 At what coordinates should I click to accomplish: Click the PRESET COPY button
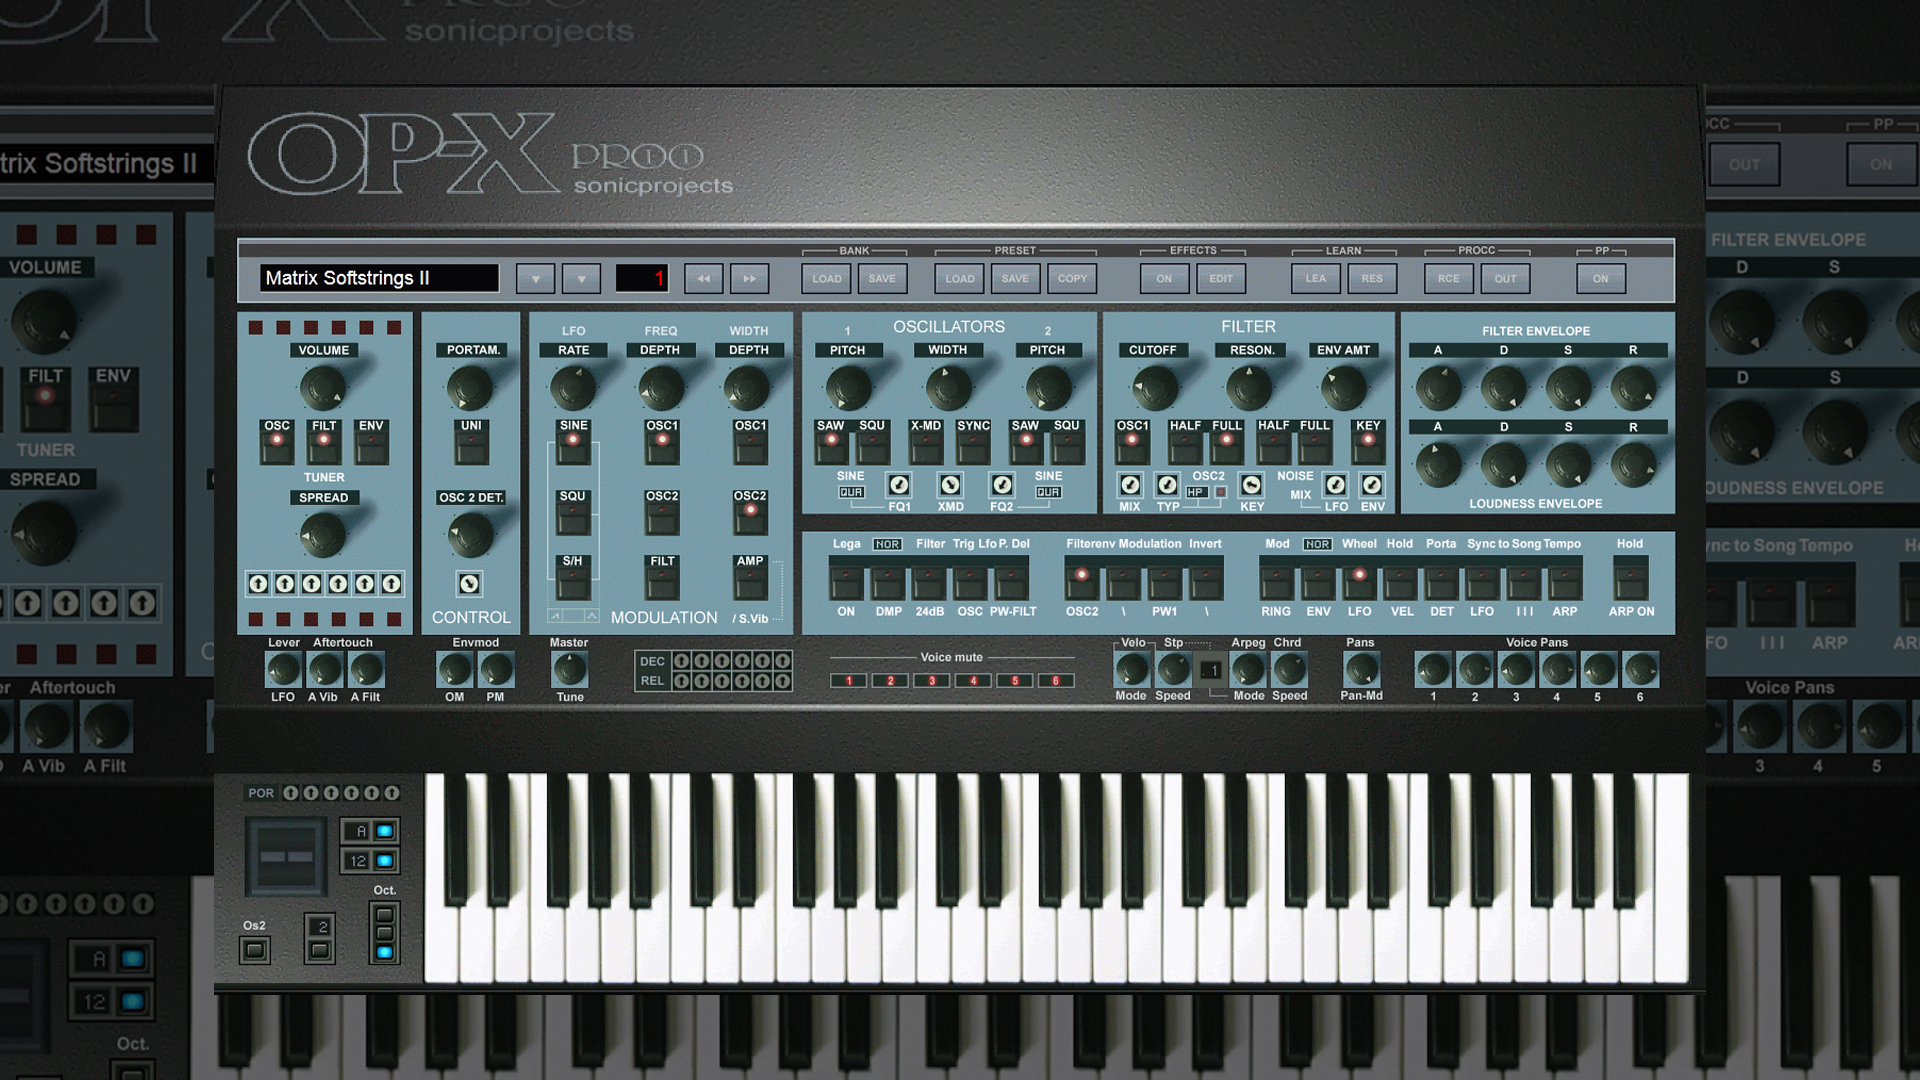[1072, 279]
